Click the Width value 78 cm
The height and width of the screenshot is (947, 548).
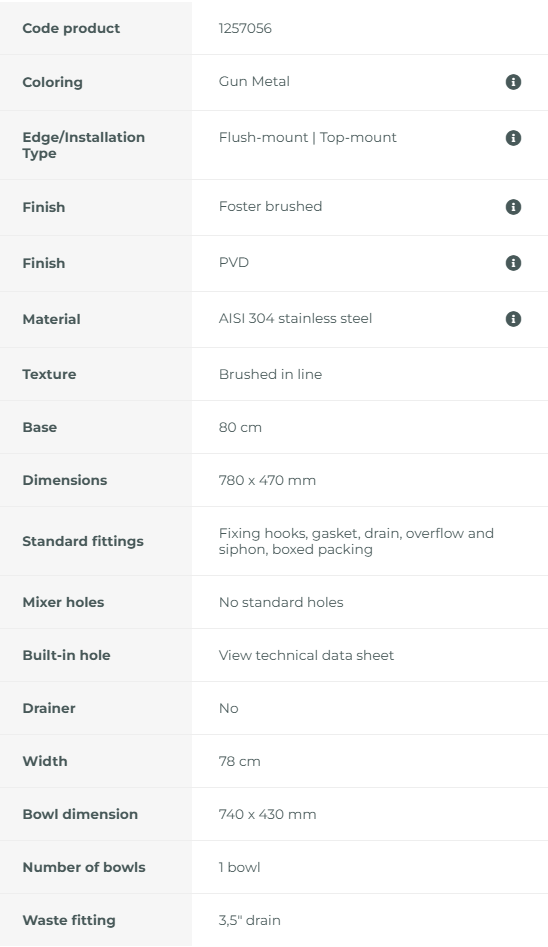coord(240,762)
